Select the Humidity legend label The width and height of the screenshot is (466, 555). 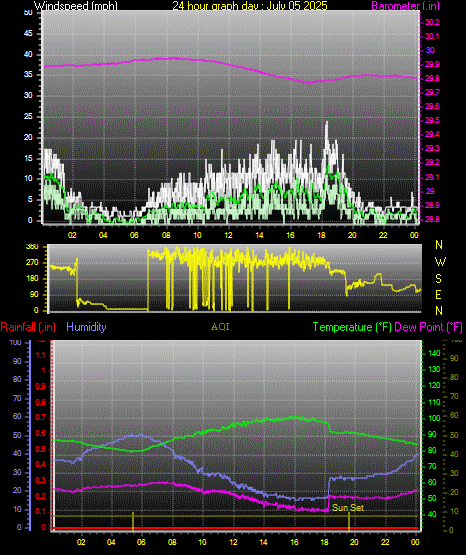(86, 327)
